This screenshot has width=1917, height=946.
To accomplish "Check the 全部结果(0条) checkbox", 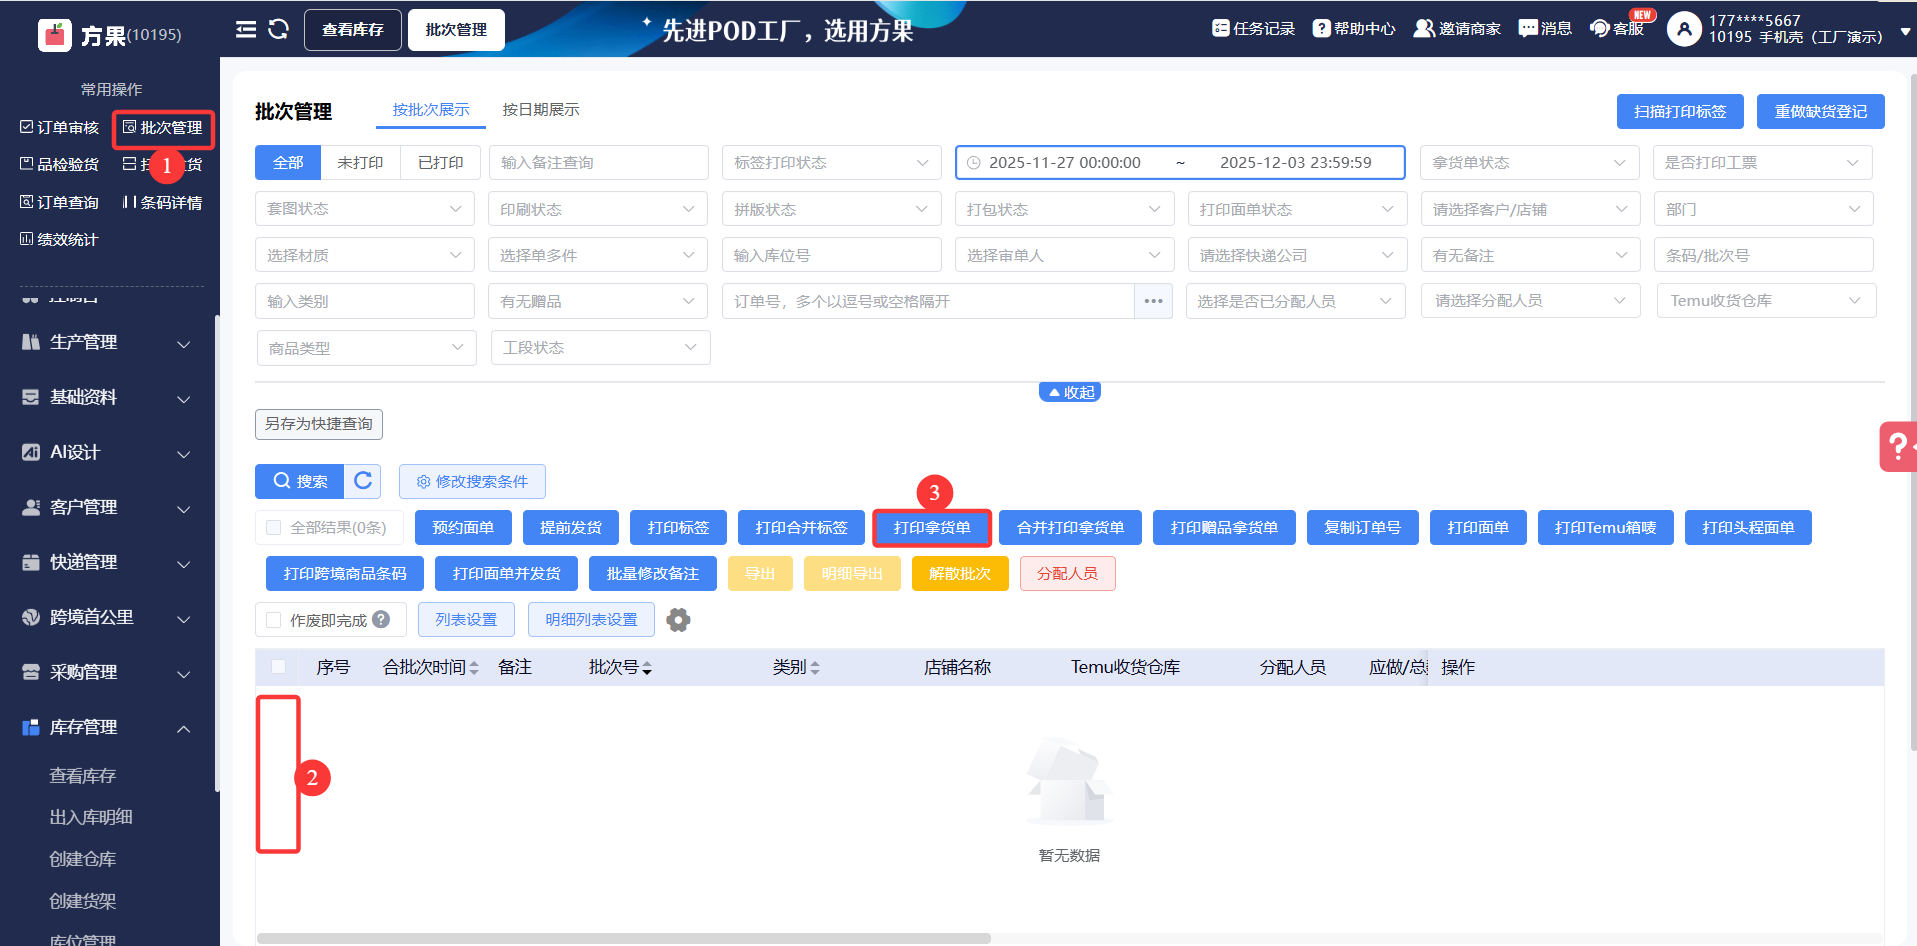I will [273, 527].
